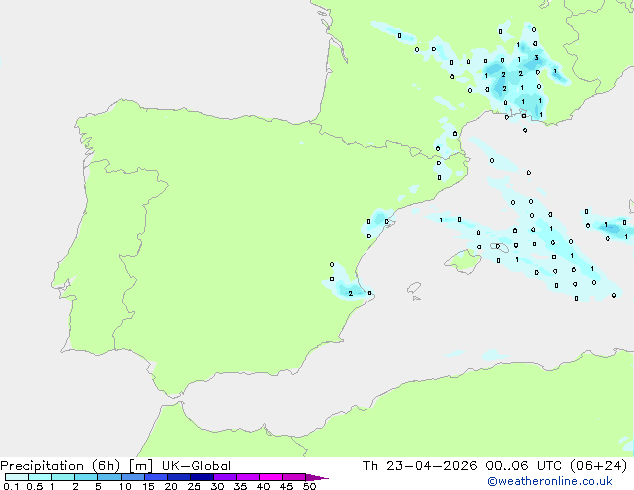Click the '(6h)' interval label
The image size is (634, 490).
click(x=106, y=466)
